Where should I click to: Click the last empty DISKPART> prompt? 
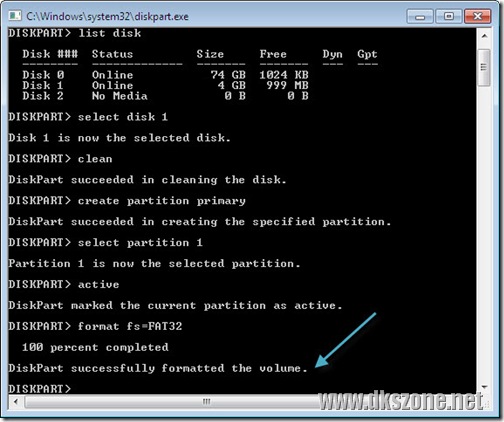[40, 389]
